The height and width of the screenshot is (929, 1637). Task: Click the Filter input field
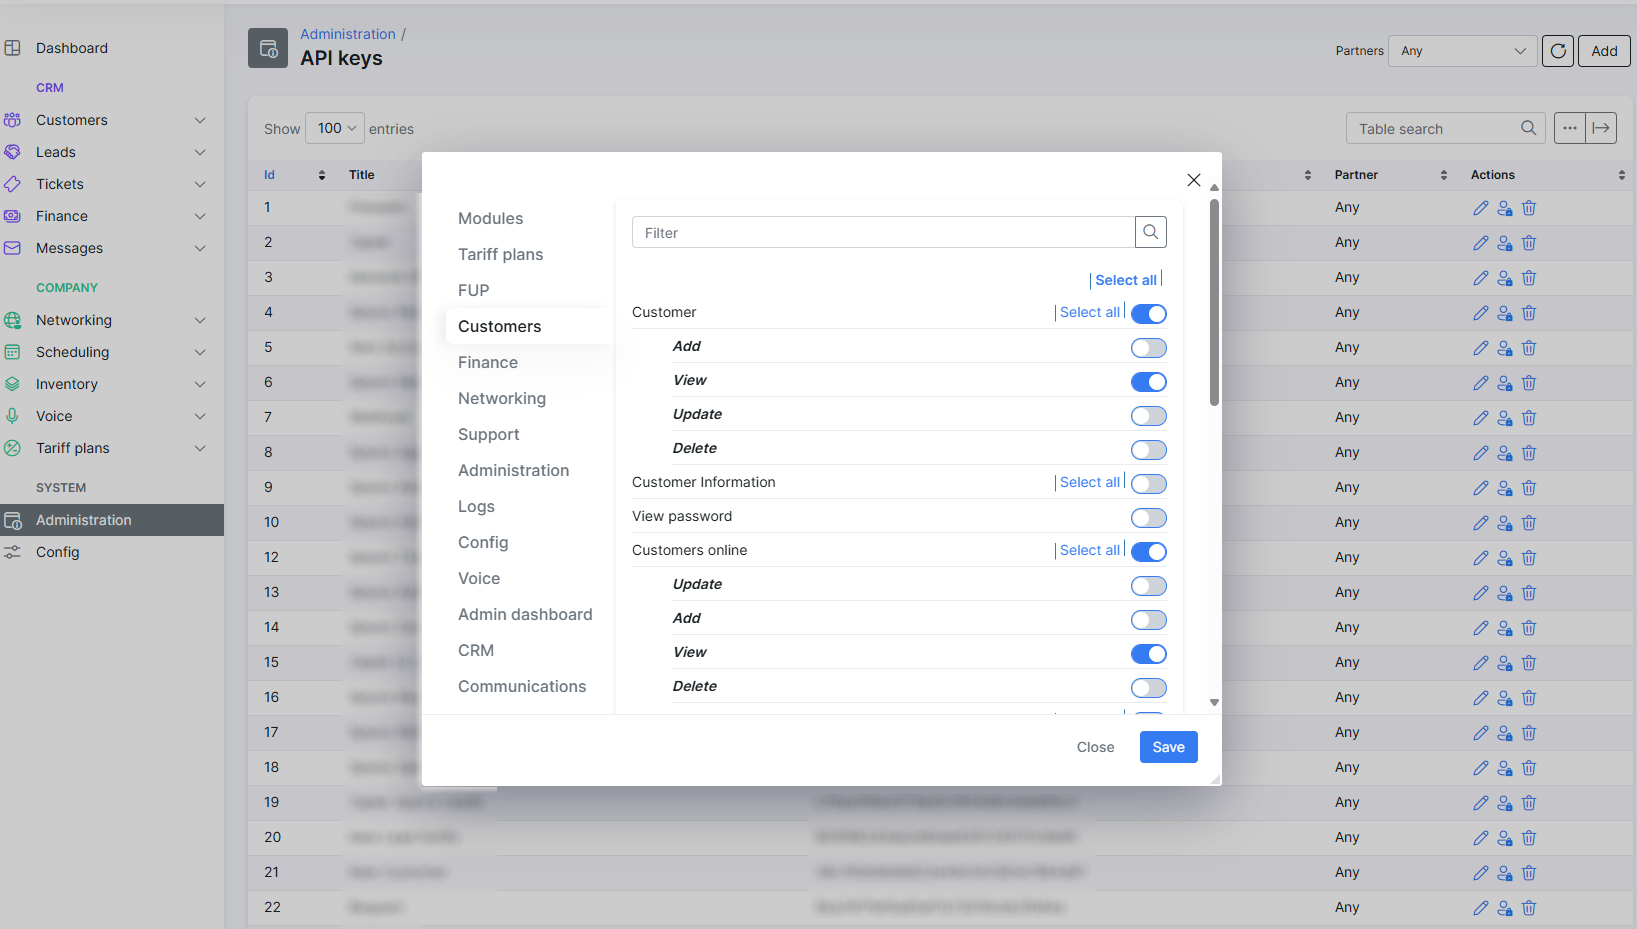[883, 232]
